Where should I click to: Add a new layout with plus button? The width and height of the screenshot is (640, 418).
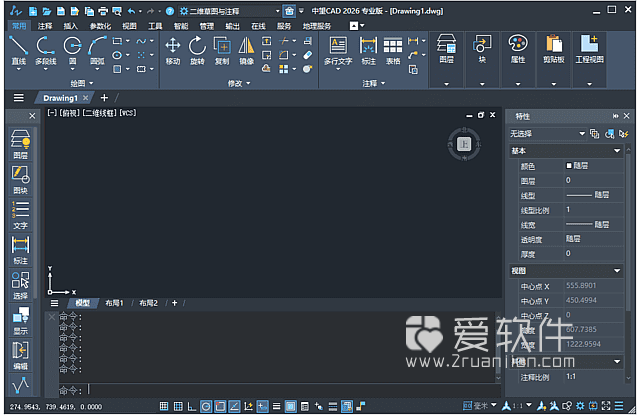[x=174, y=303]
